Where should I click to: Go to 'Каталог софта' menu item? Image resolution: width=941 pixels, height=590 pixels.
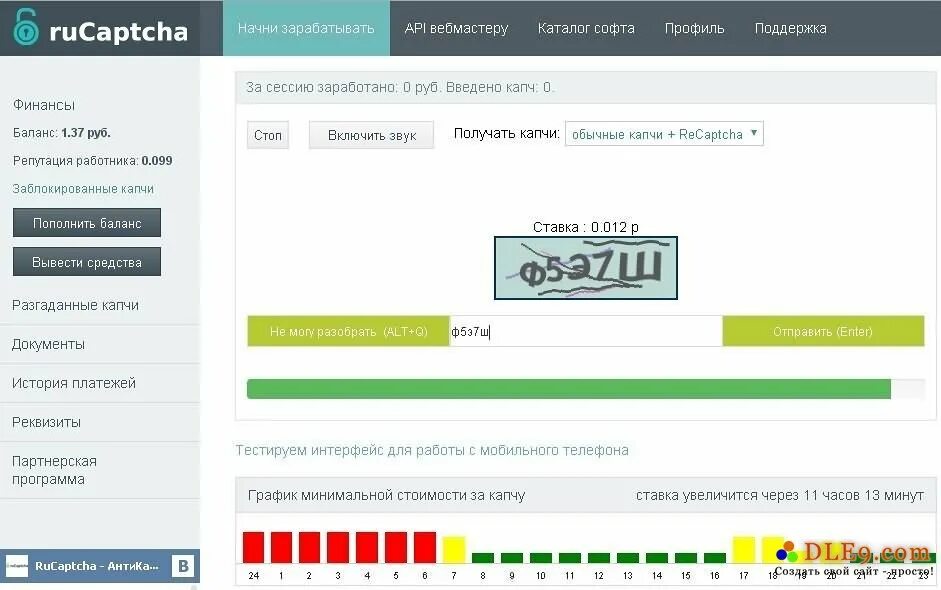586,28
